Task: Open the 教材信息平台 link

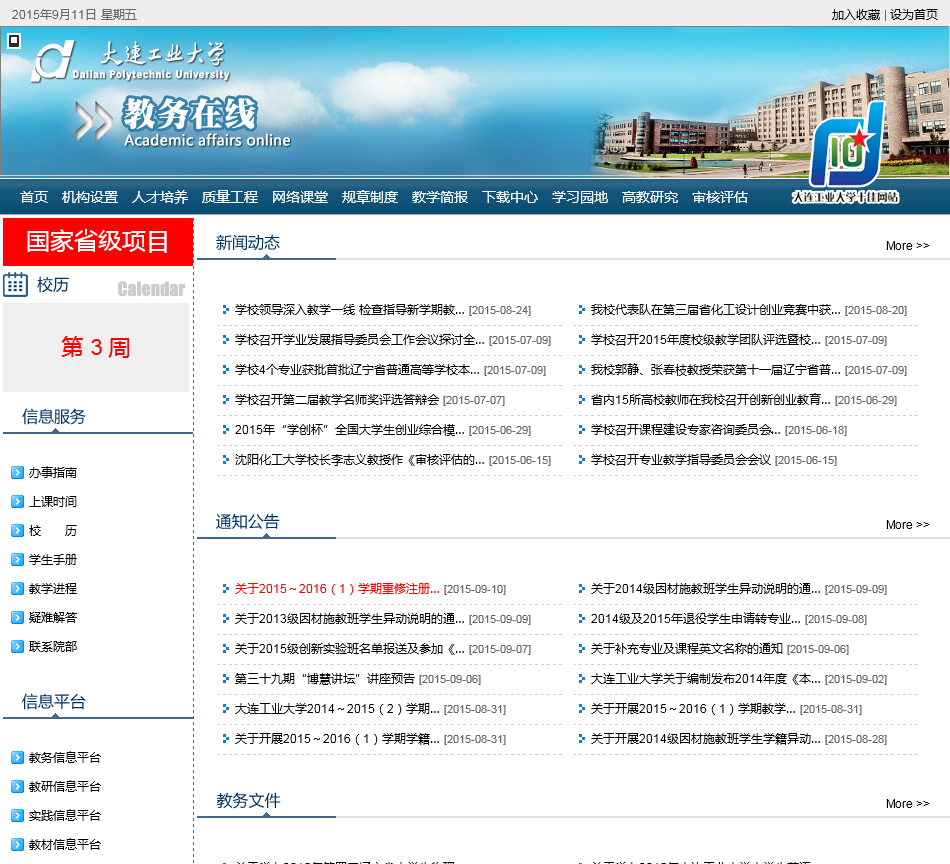Action: (65, 845)
